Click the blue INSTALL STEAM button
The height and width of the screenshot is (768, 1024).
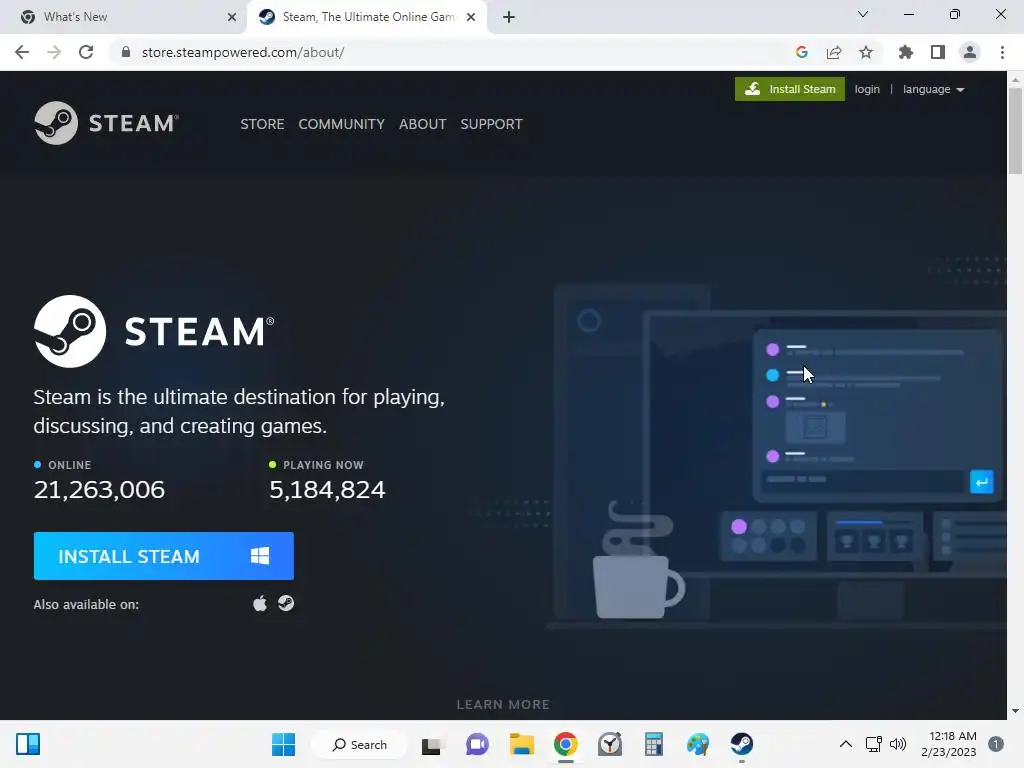click(x=164, y=556)
